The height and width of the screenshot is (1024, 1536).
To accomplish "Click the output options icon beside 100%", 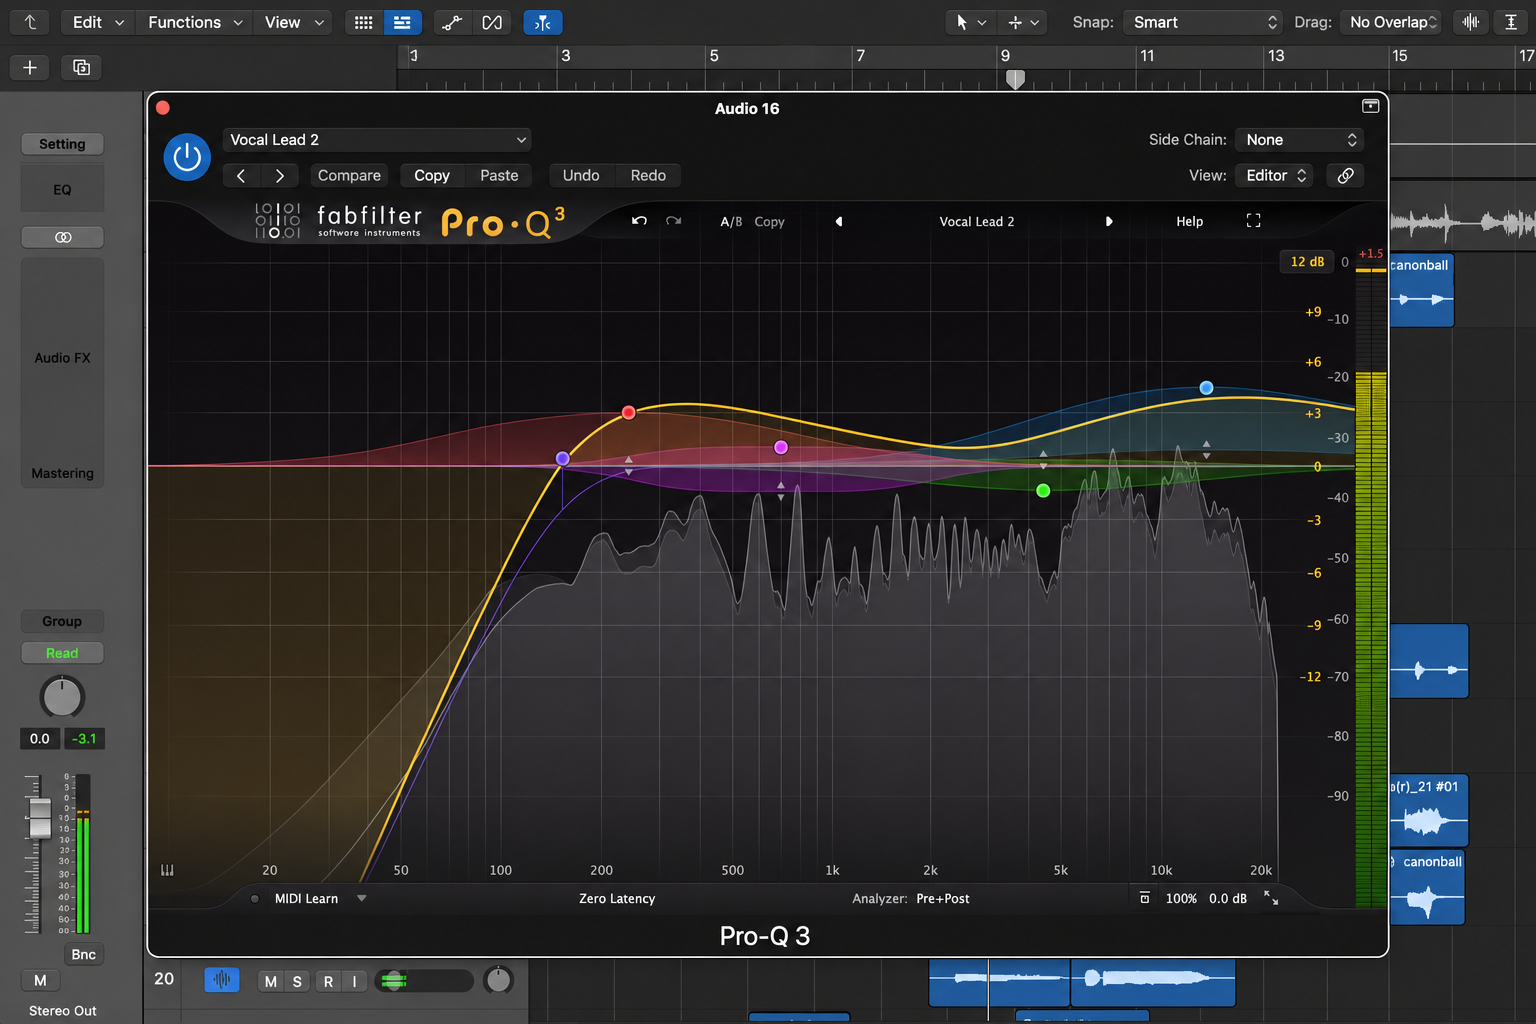I will (x=1144, y=898).
